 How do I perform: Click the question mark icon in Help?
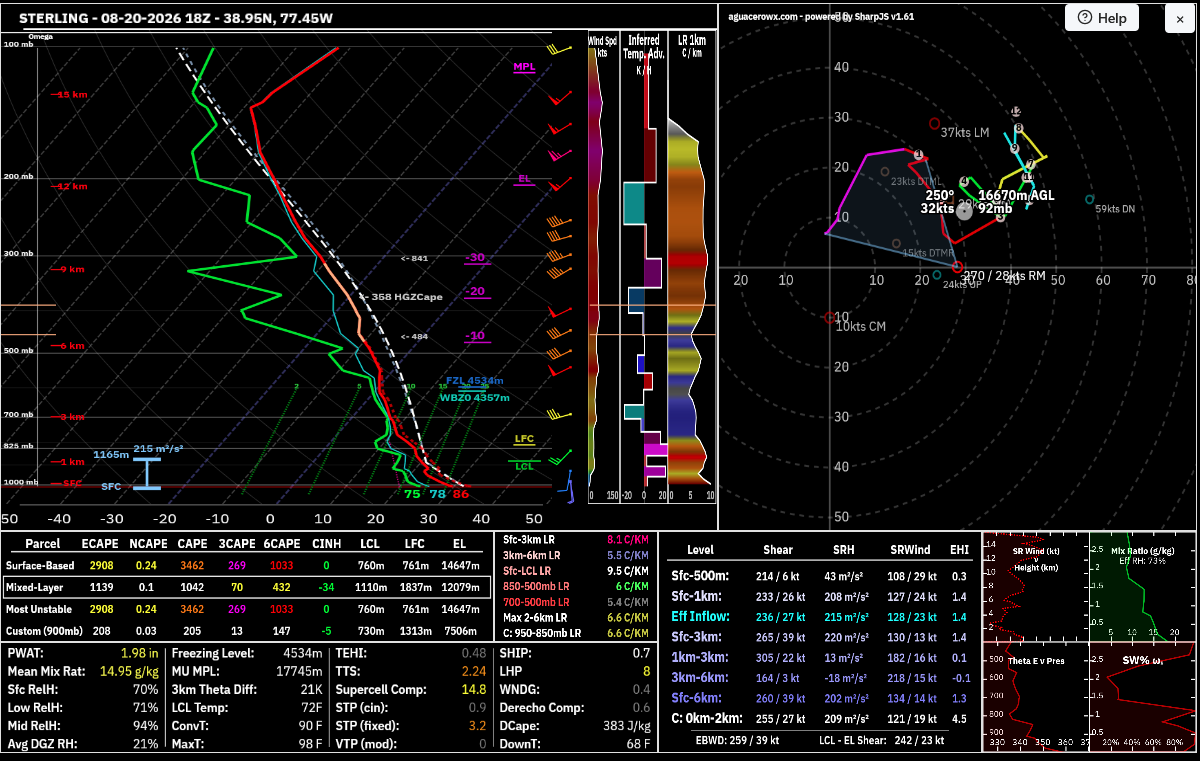click(x=1085, y=18)
